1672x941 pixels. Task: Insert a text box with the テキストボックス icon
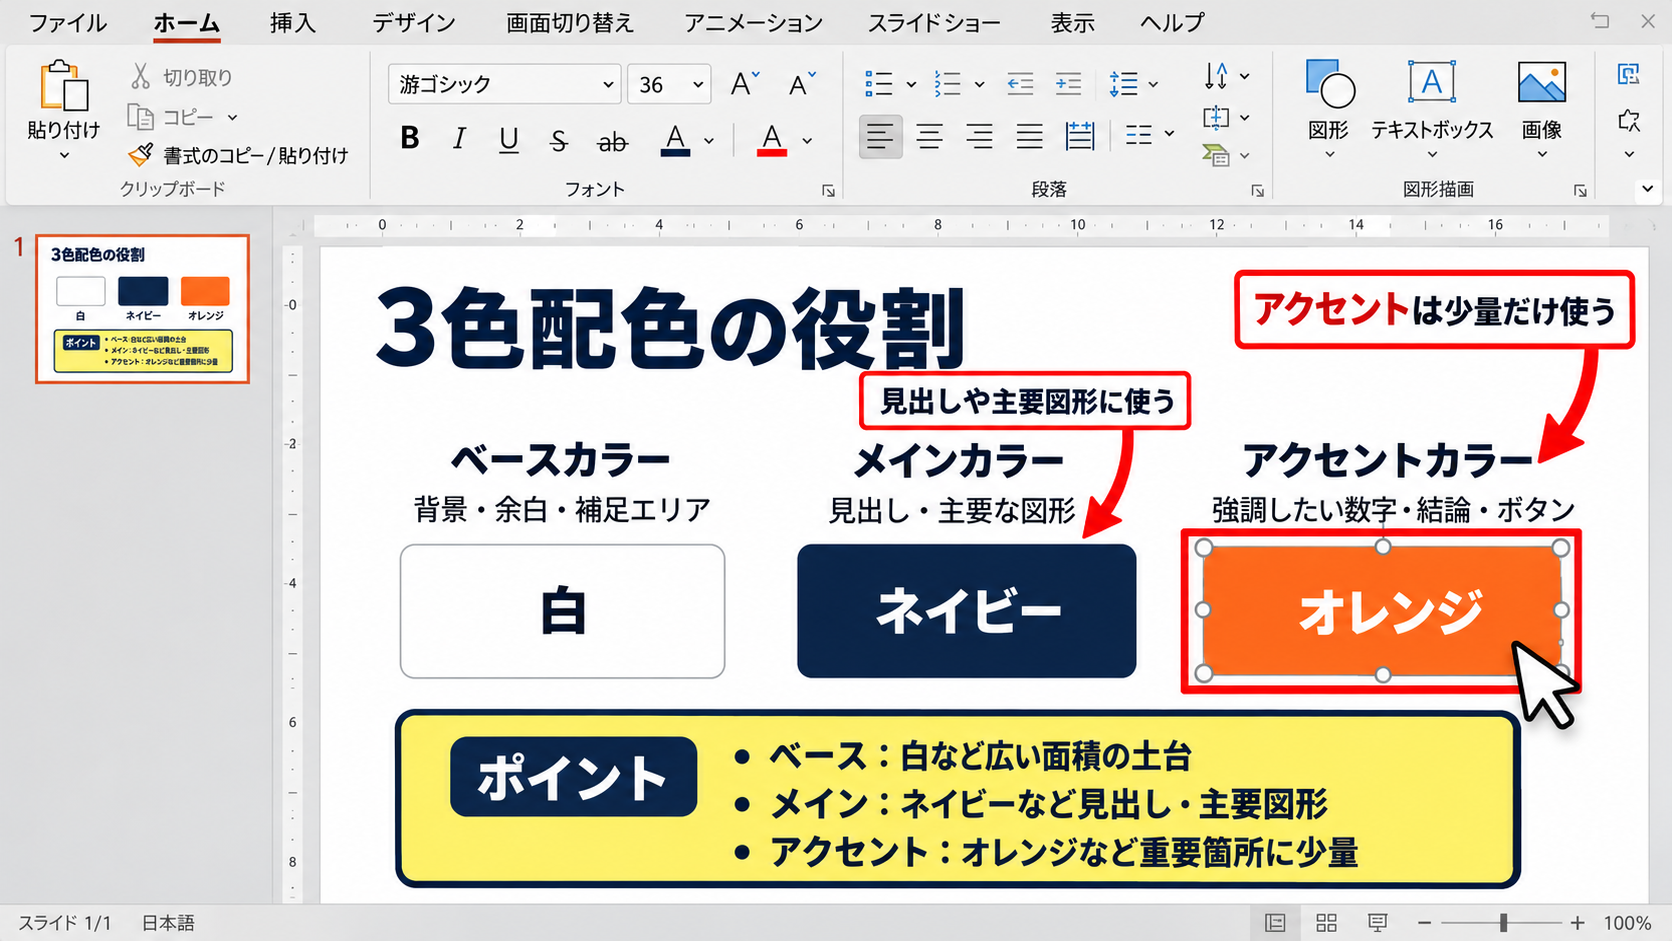pyautogui.click(x=1432, y=82)
